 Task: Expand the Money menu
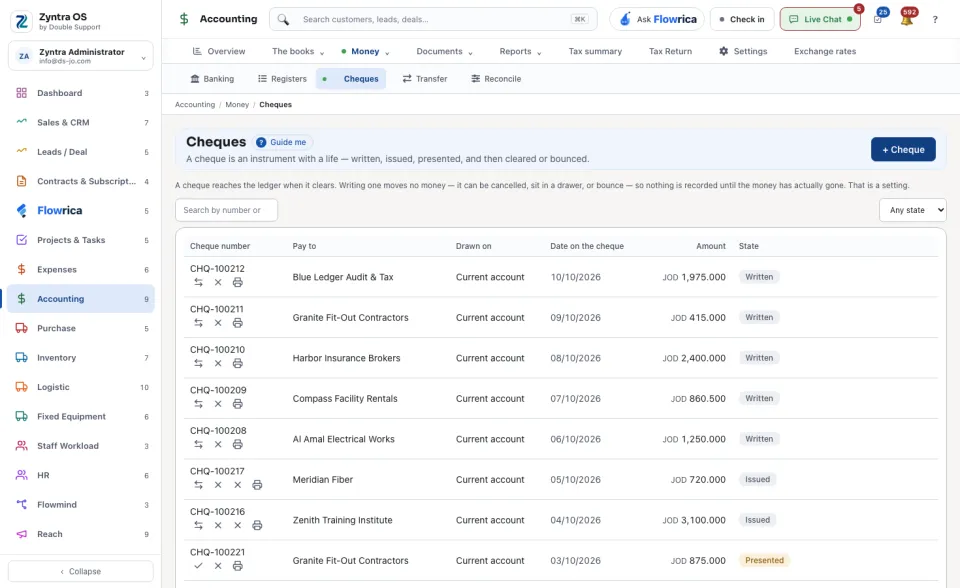pos(366,51)
